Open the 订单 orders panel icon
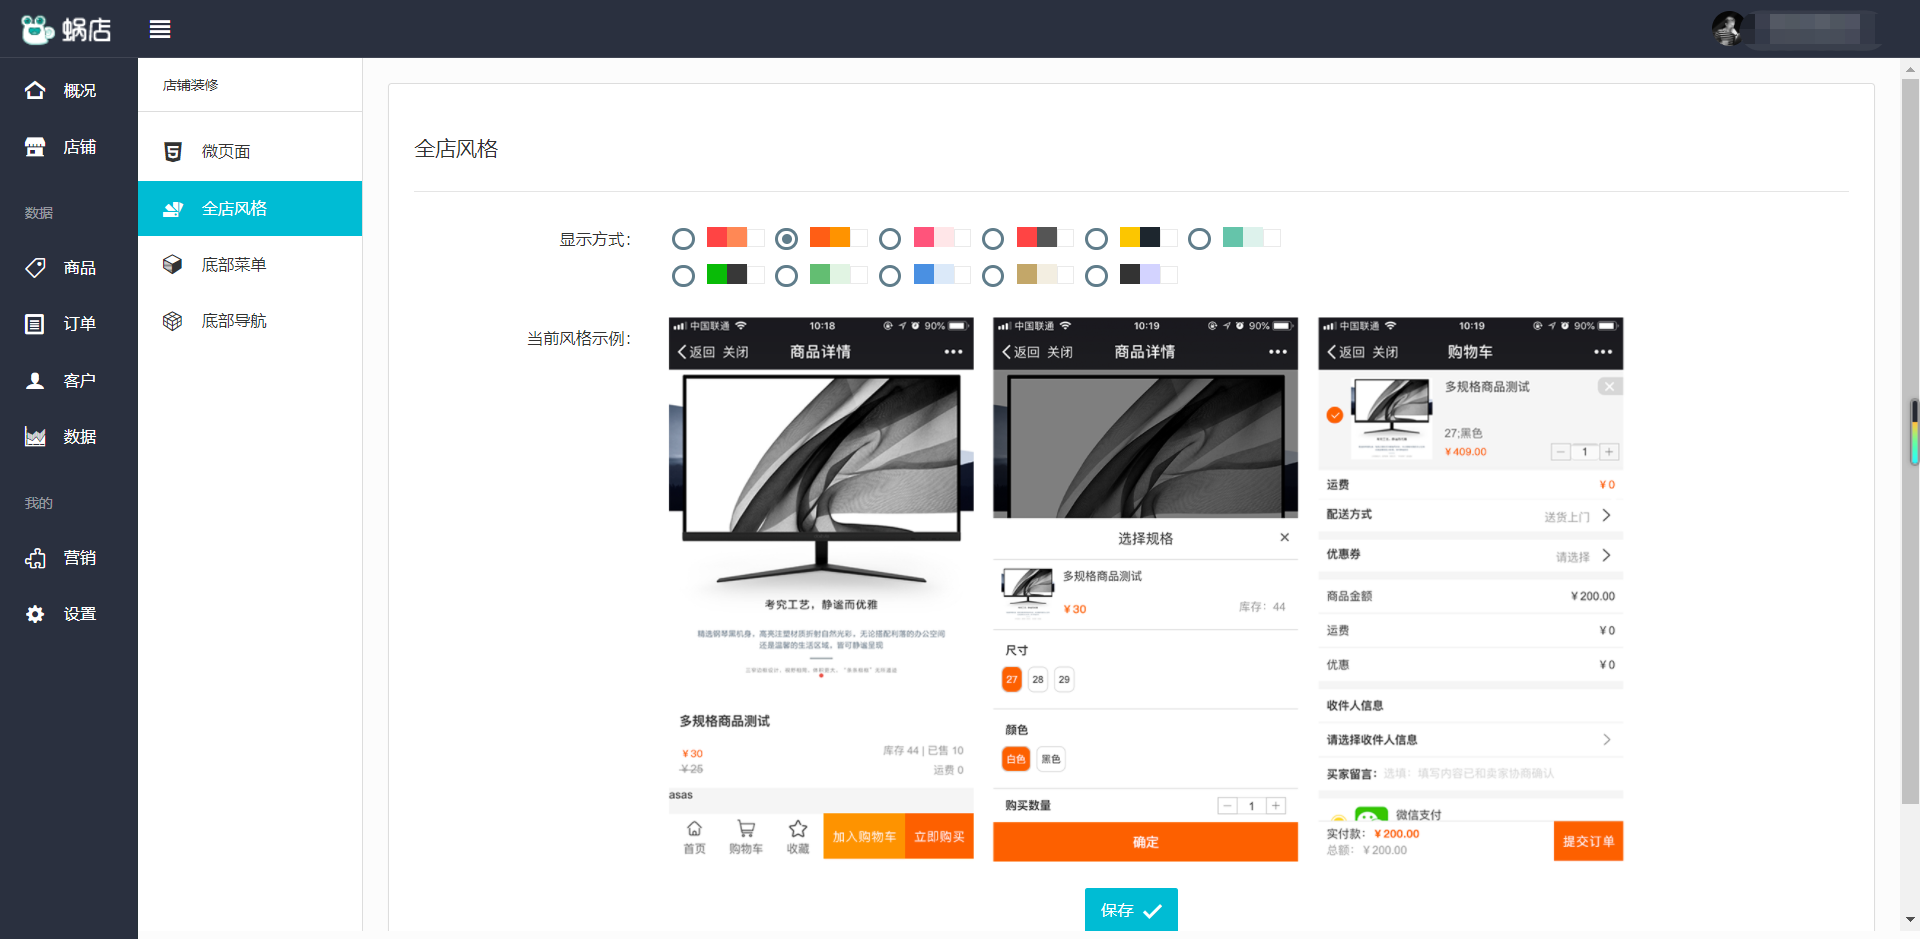This screenshot has width=1920, height=939. [x=35, y=323]
